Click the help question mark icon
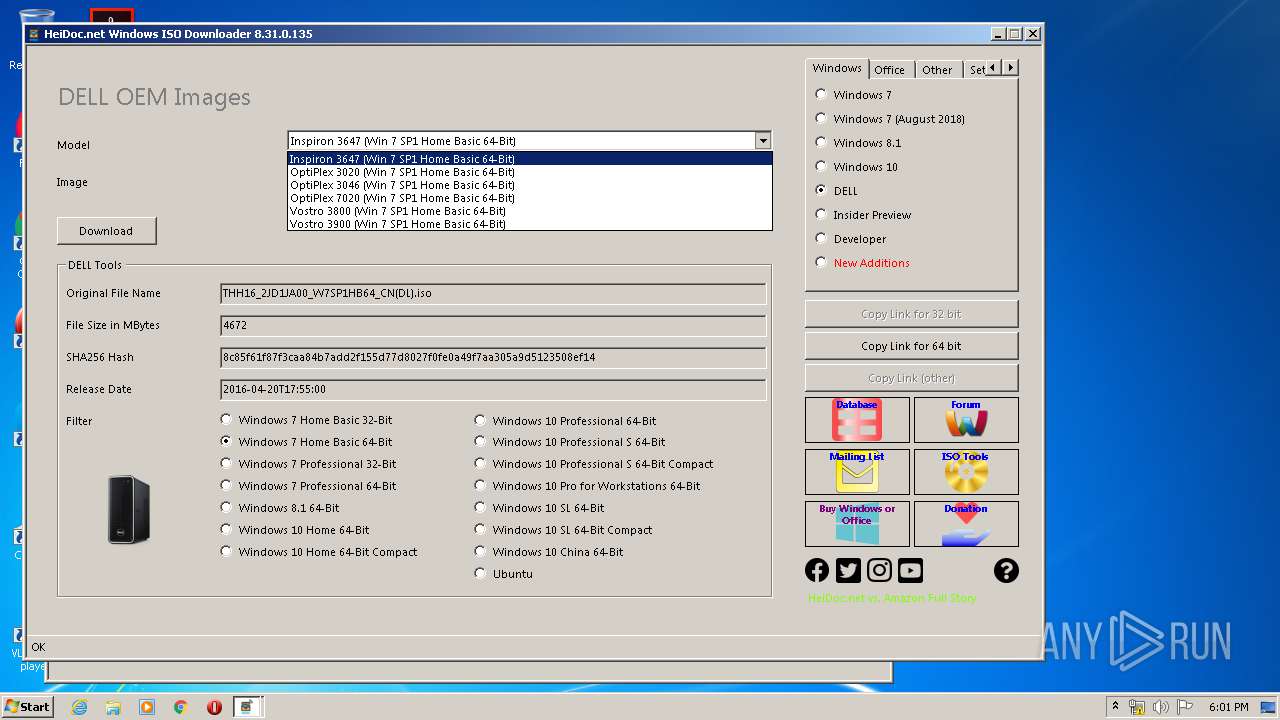 (x=1006, y=570)
